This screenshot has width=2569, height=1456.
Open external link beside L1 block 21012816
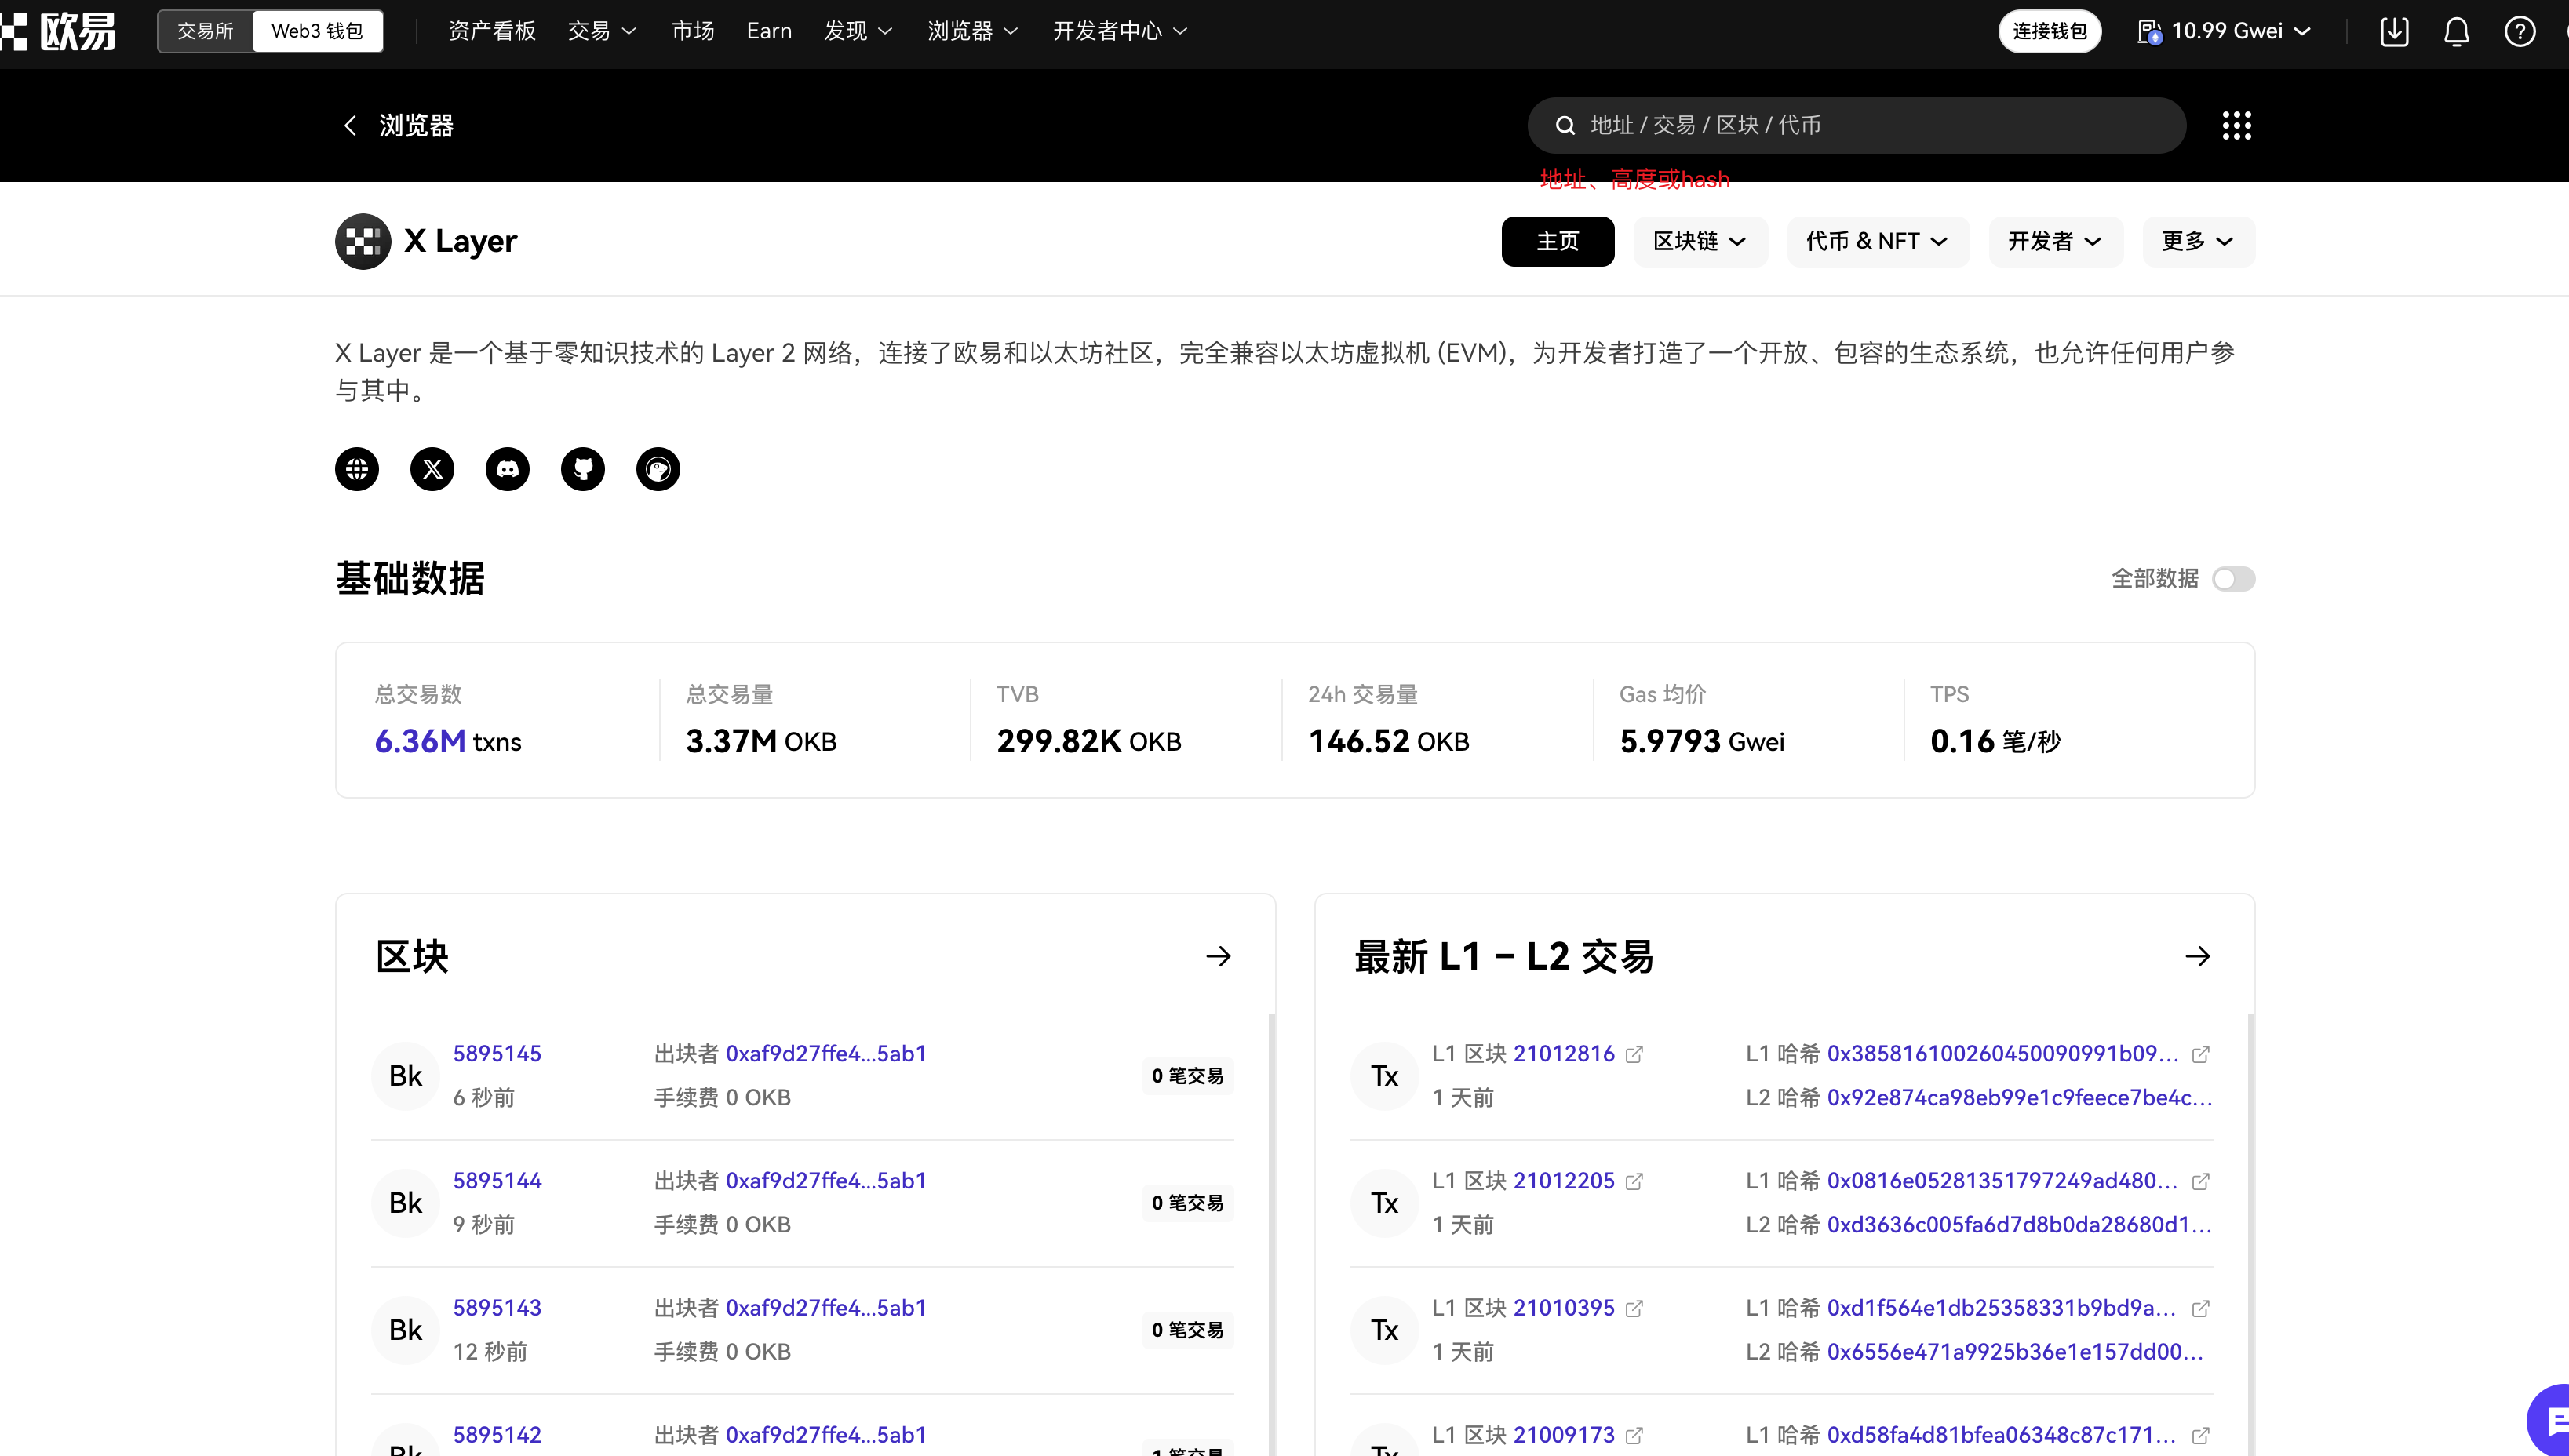click(1634, 1054)
